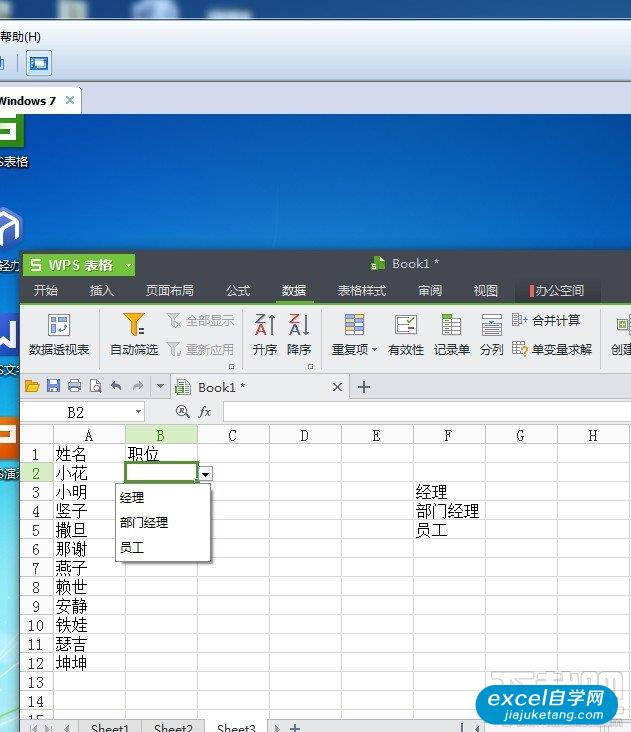
Task: Switch to the 插入 ribbon tab
Action: (102, 290)
